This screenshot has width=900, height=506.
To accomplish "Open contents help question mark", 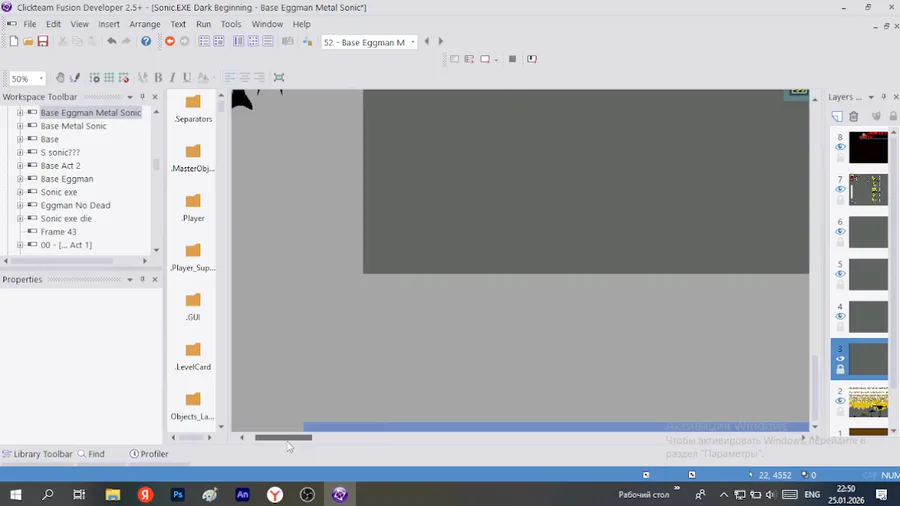I will pos(146,41).
